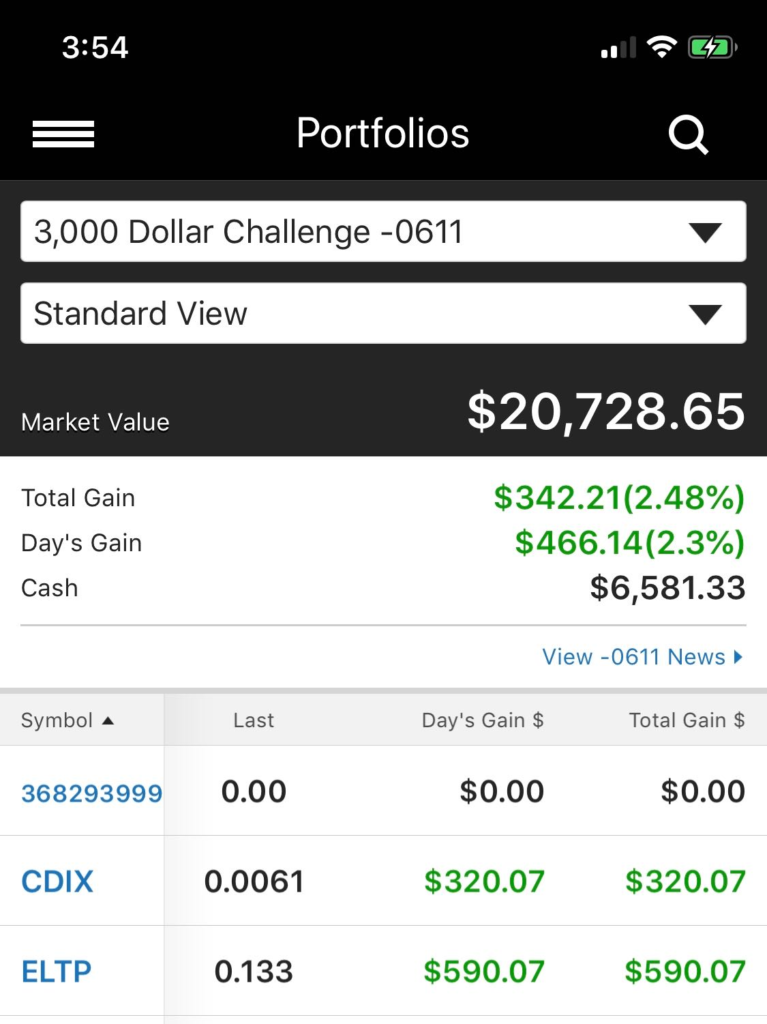This screenshot has height=1024, width=767.
Task: Open the 3,000 Dollar Challenge portfolio dropdown
Action: (x=384, y=232)
